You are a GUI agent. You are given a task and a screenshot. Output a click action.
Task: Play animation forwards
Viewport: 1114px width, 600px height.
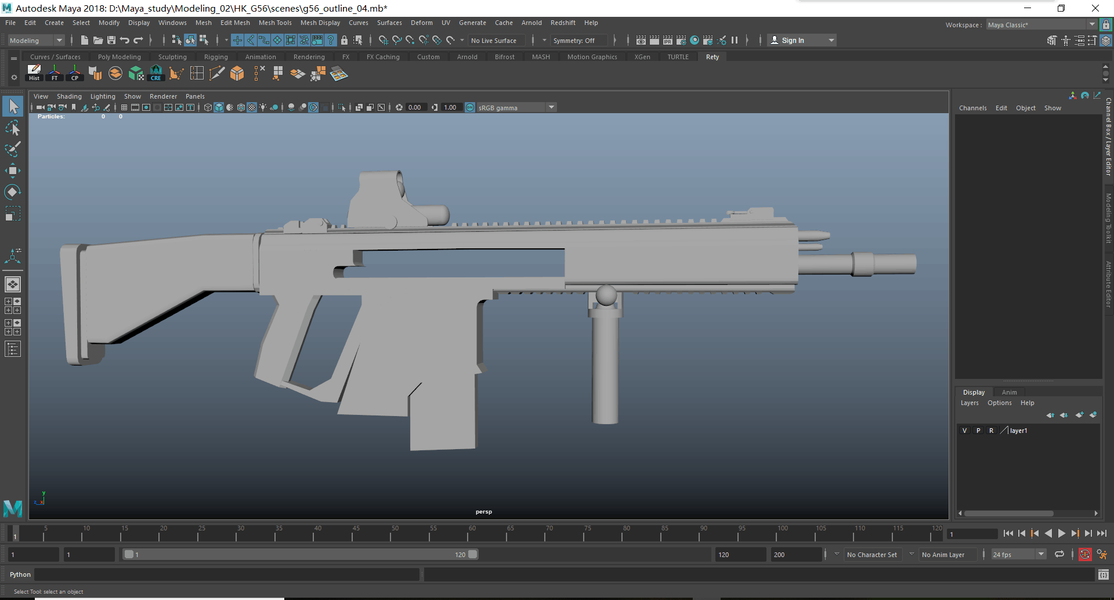pos(1061,533)
